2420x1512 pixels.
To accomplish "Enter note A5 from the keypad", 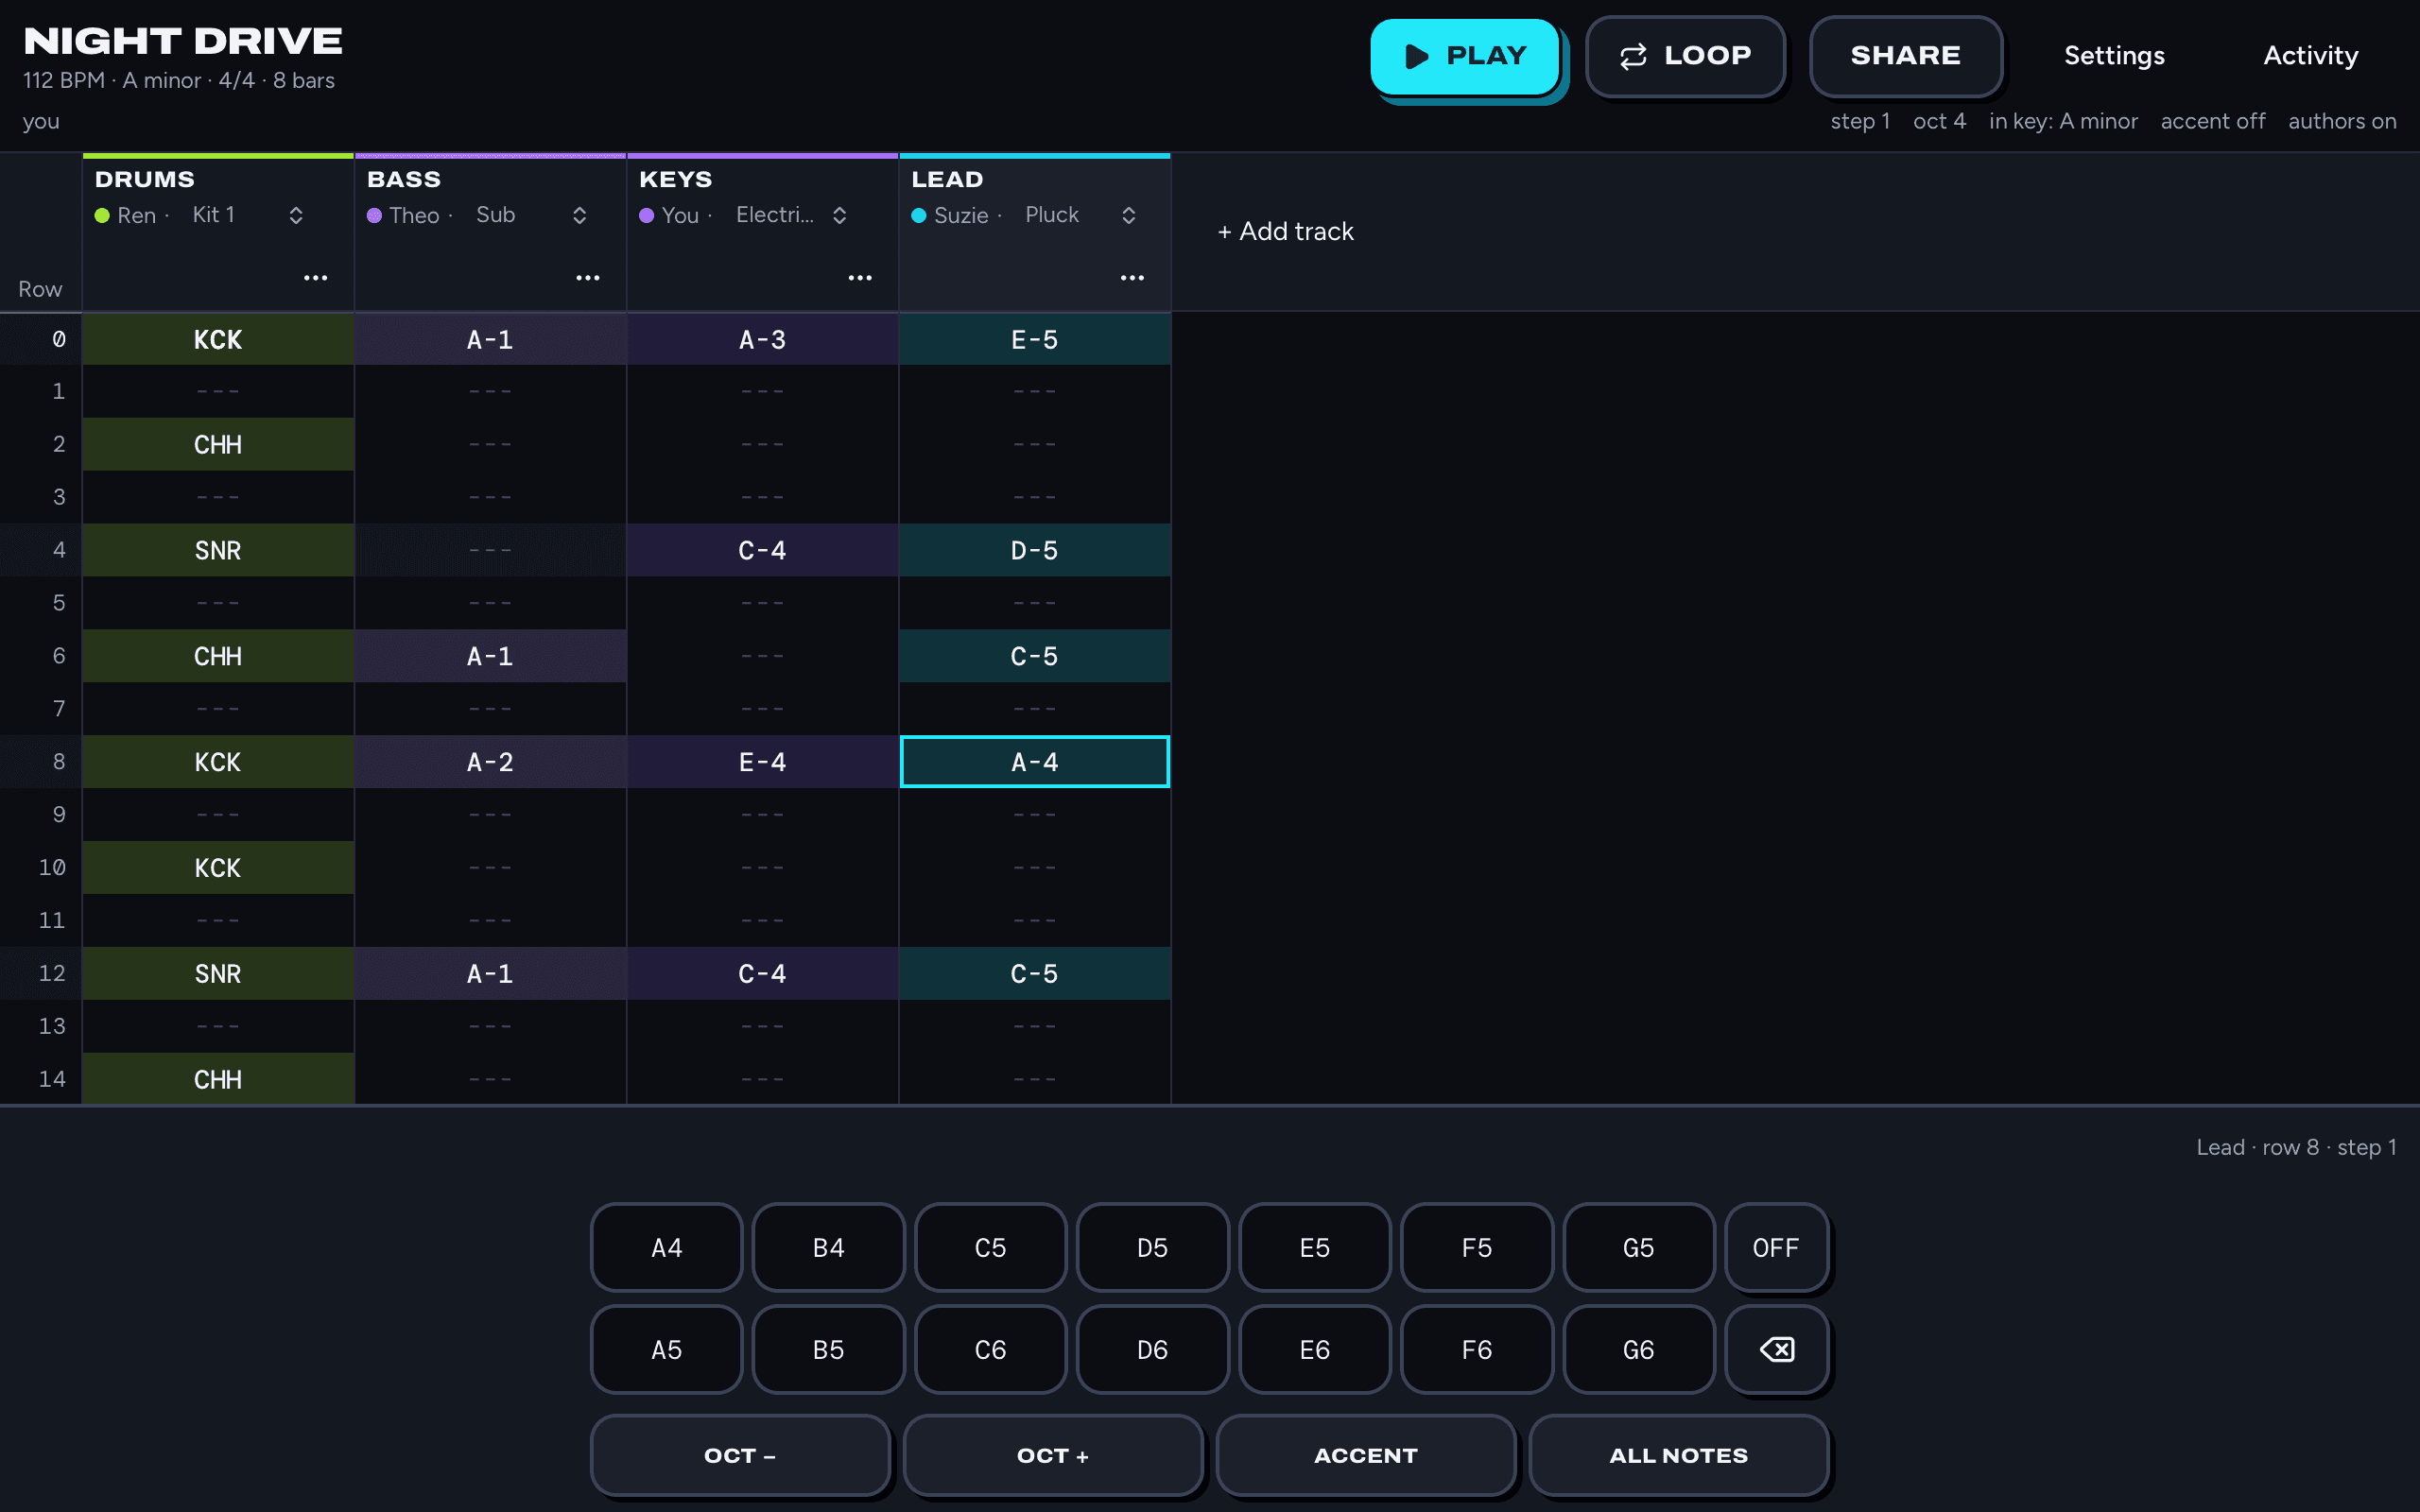I will point(666,1349).
